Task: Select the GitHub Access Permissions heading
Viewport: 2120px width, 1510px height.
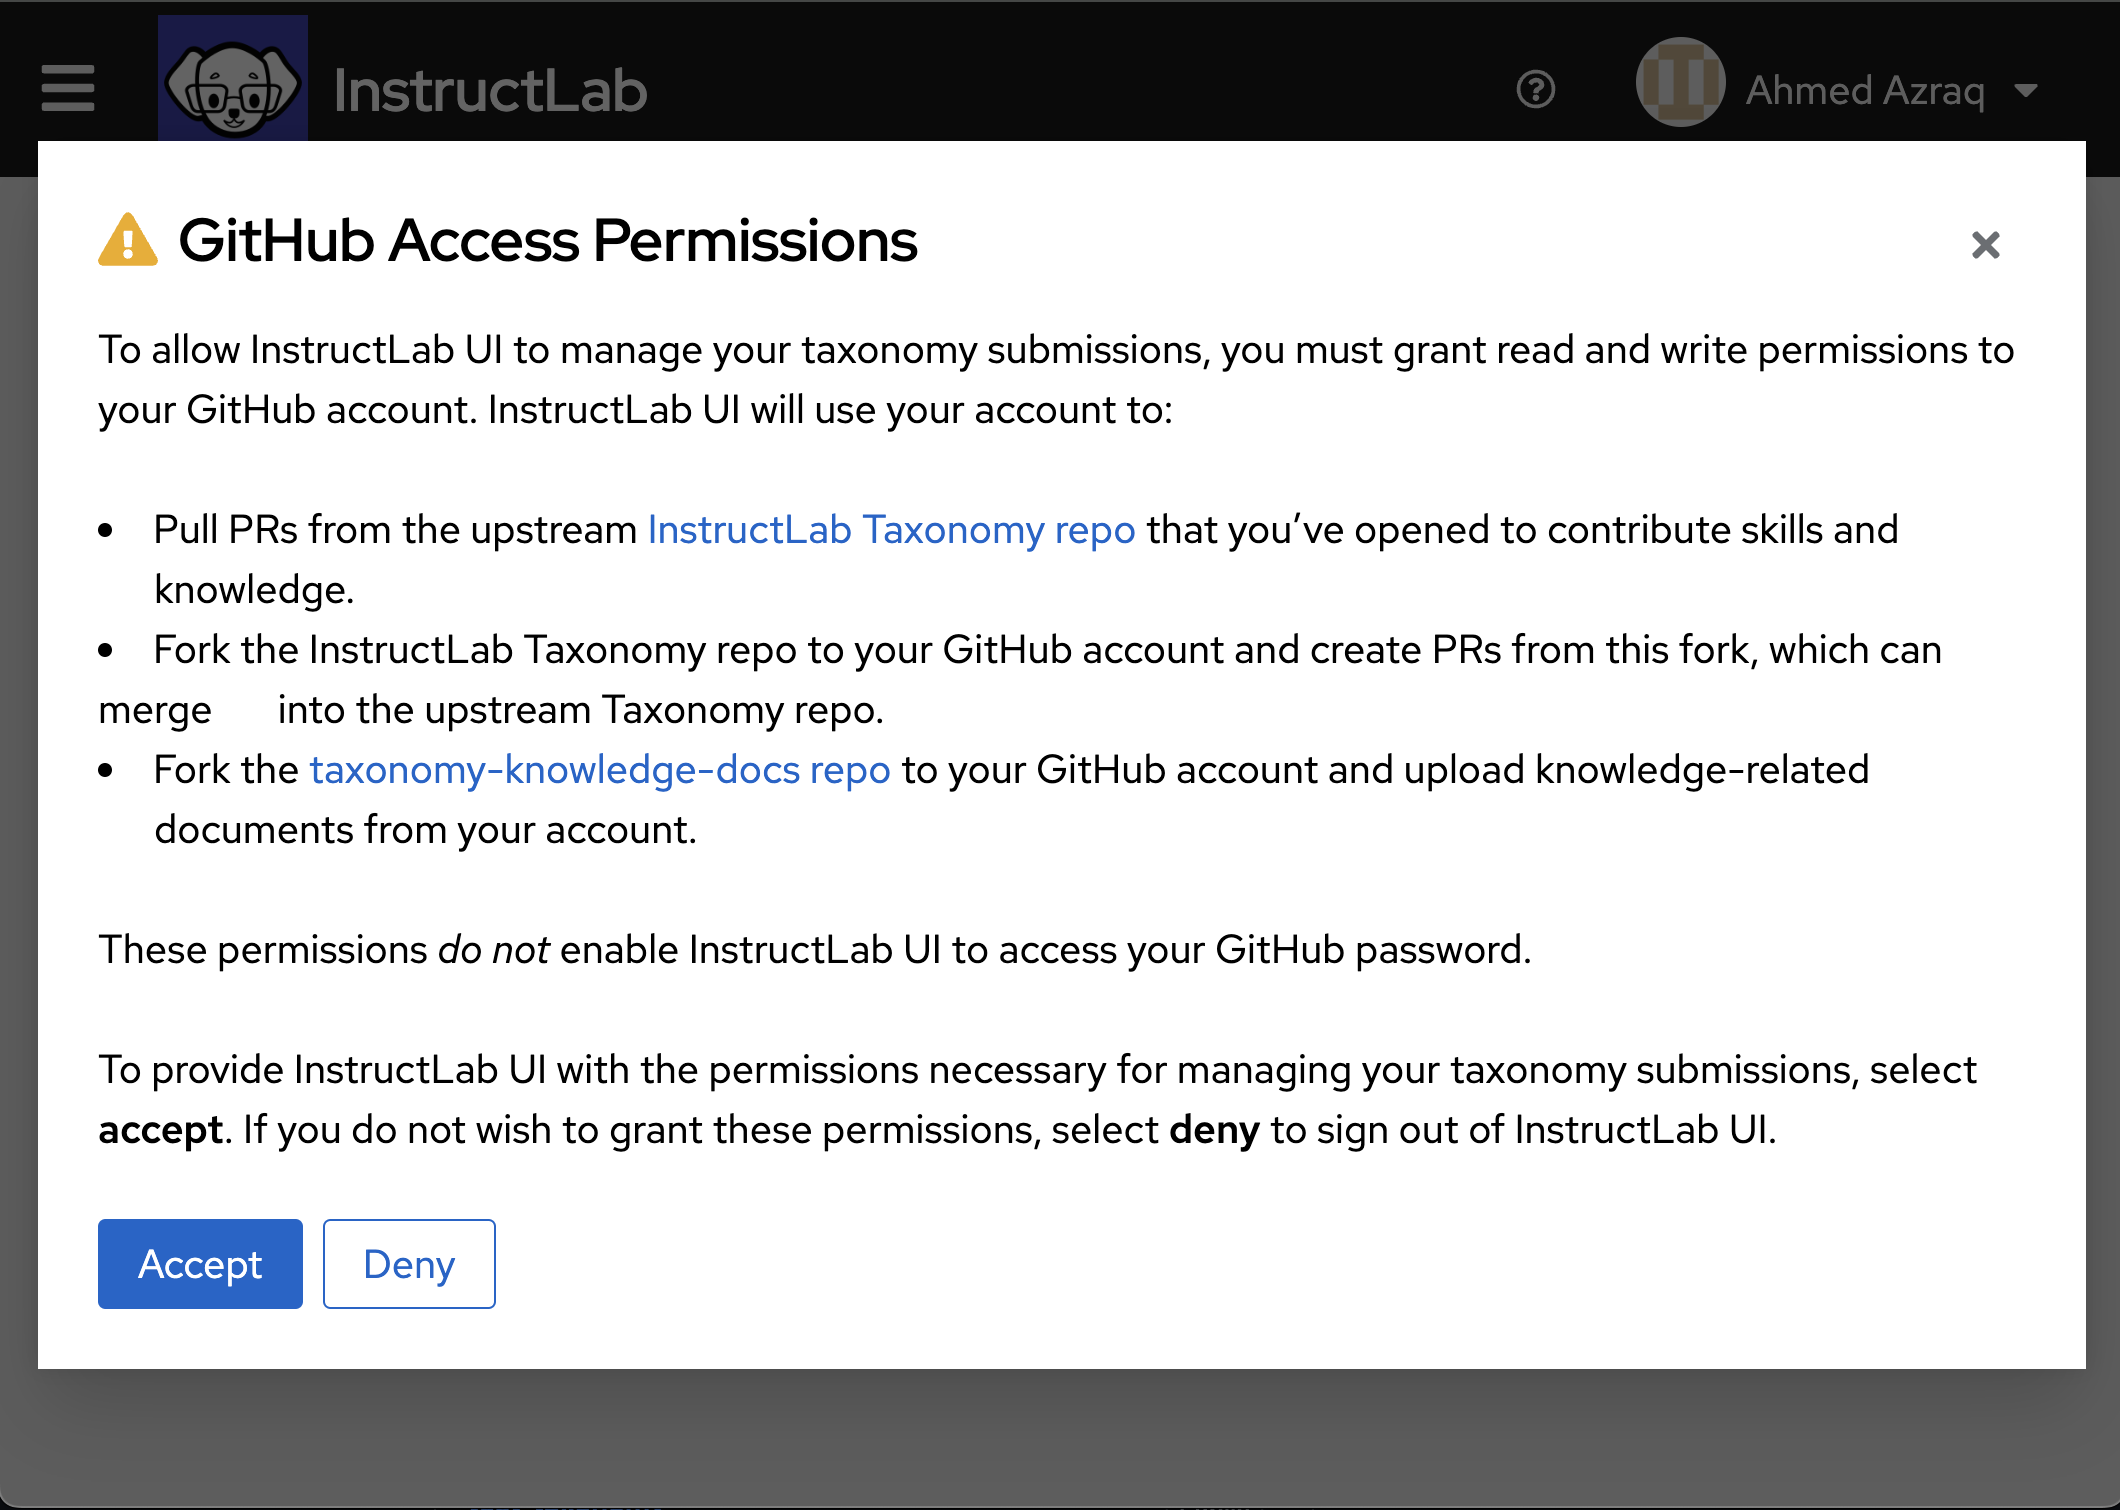Action: tap(549, 240)
